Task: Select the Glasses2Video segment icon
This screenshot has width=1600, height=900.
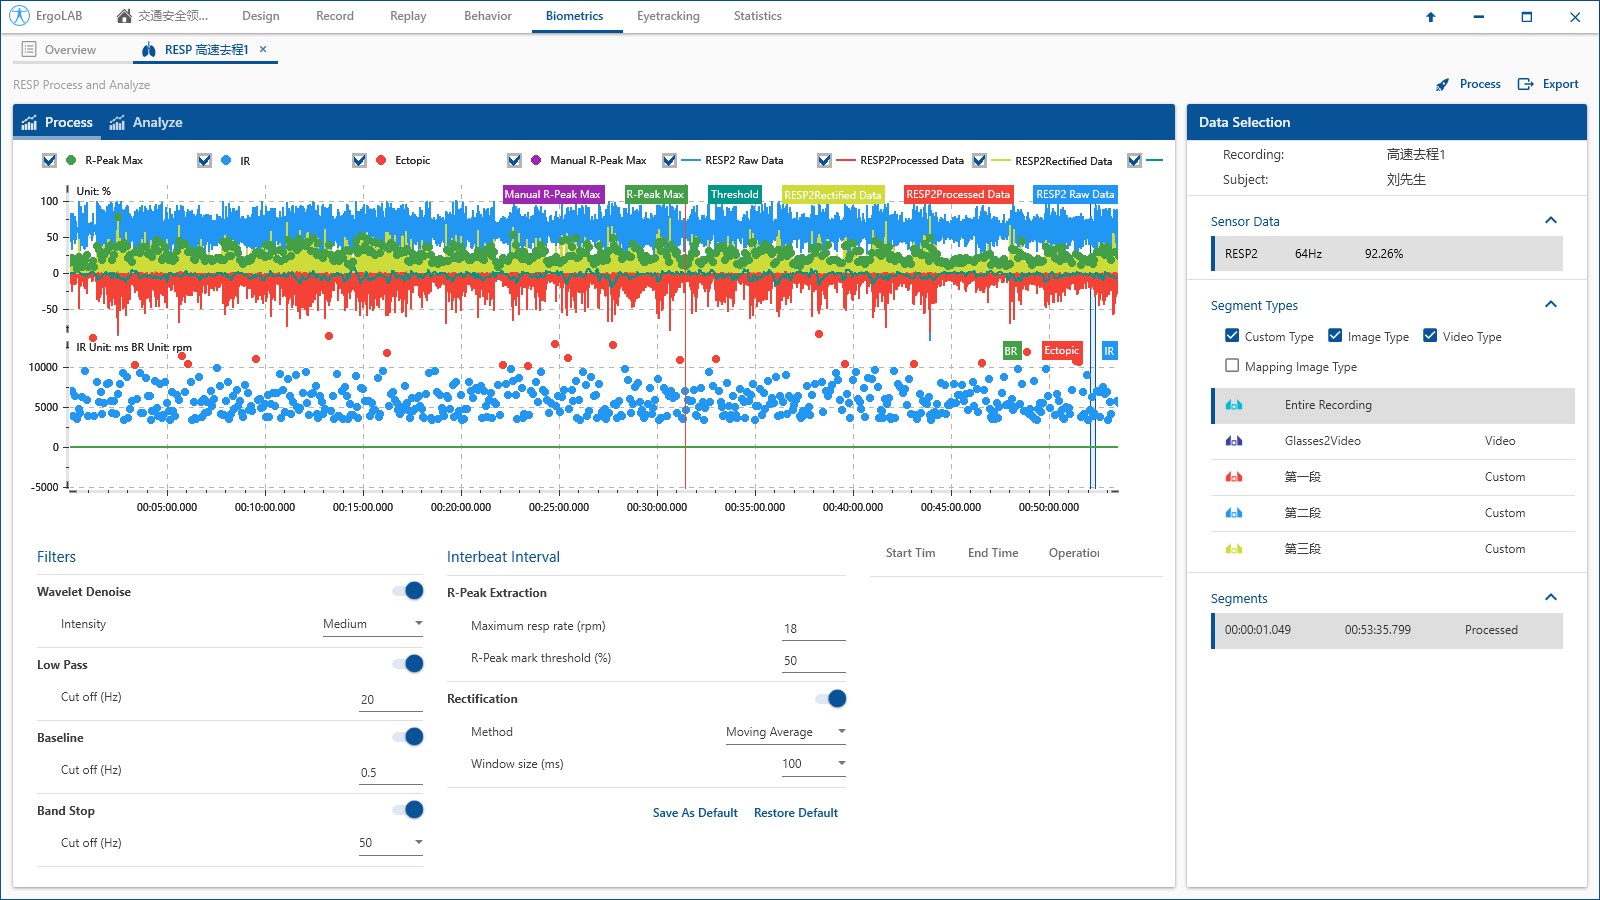Action: 1234,441
